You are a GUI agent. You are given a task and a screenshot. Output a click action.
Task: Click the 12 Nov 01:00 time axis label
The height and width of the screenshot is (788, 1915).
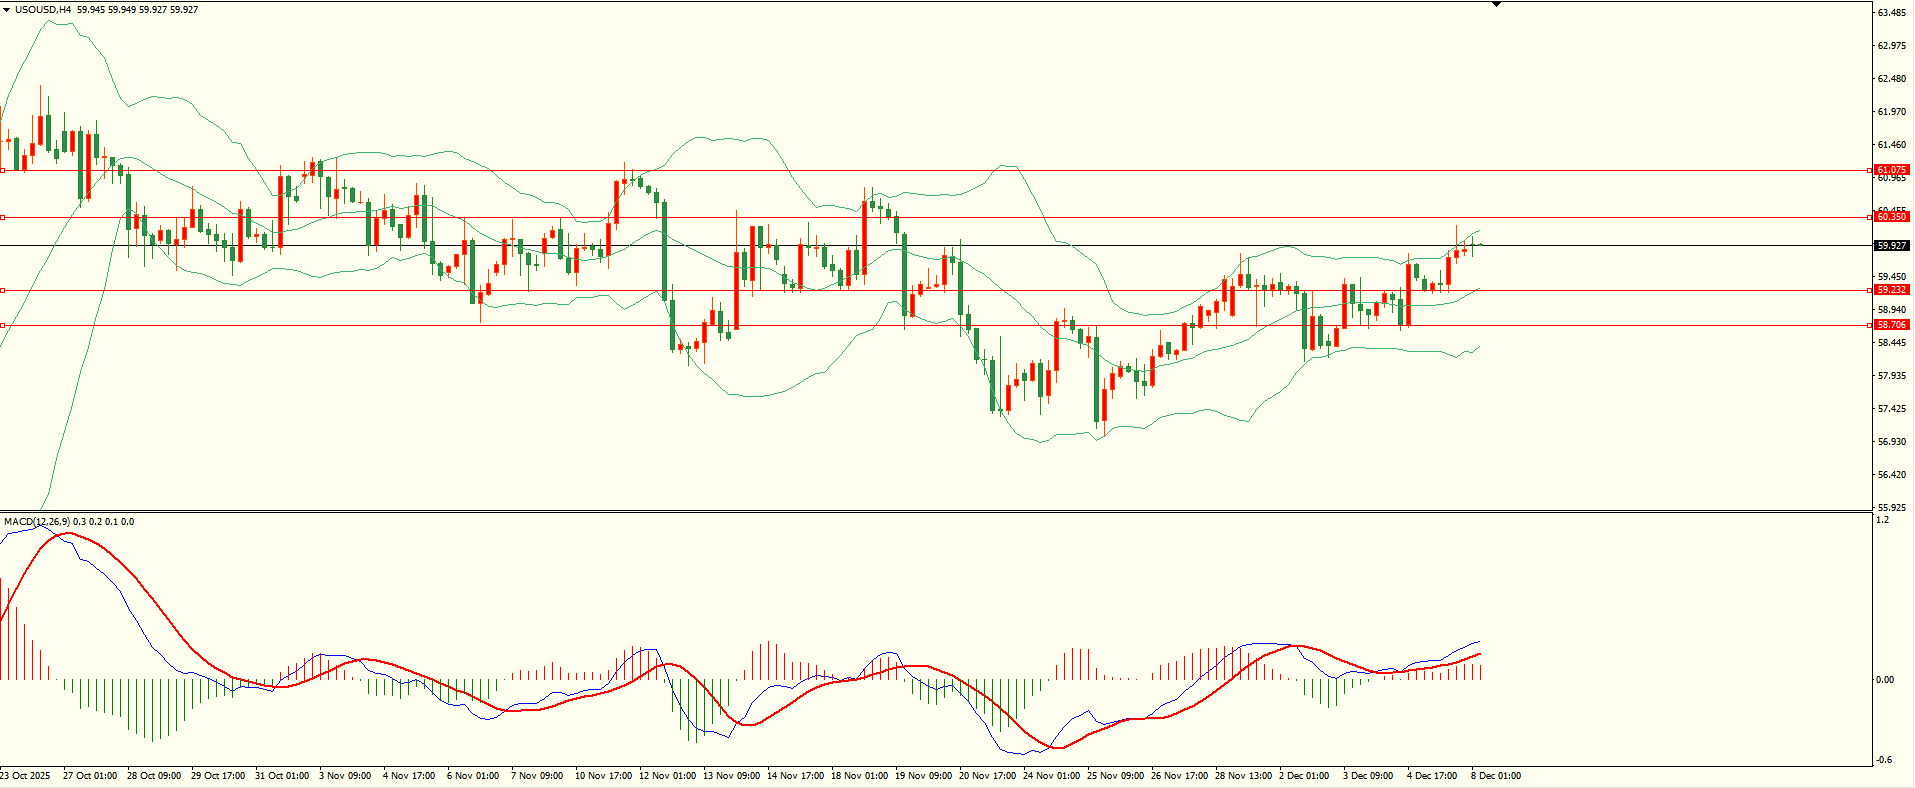(x=667, y=776)
